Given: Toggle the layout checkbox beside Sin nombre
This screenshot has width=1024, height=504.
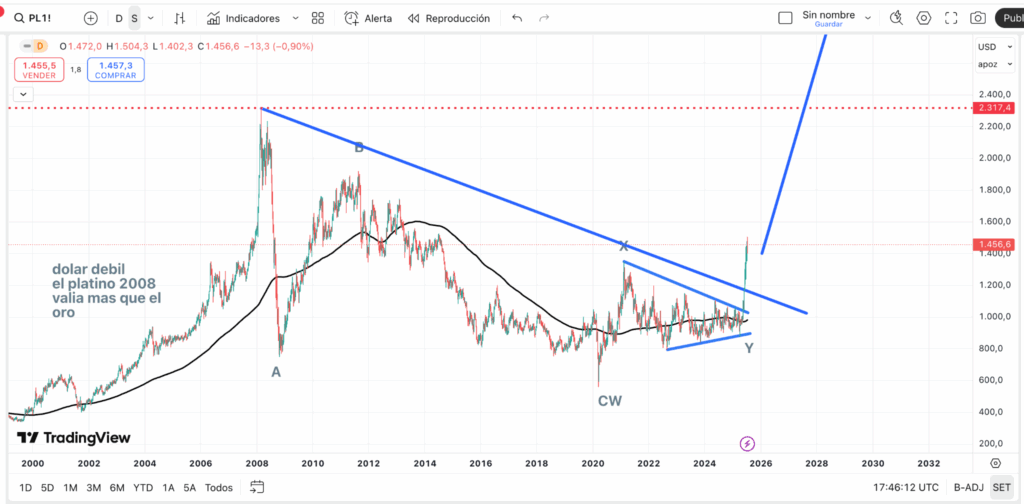Looking at the screenshot, I should [x=785, y=18].
